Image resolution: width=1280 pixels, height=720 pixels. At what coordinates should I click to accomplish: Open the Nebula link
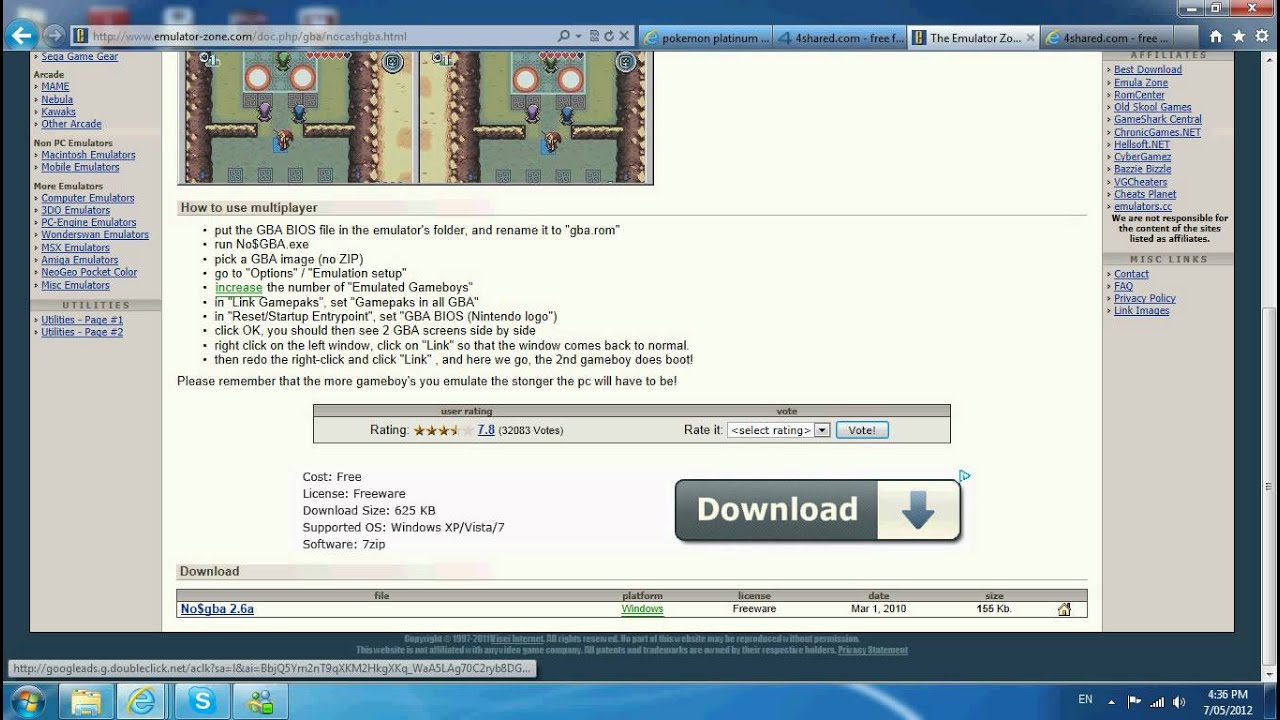(57, 99)
